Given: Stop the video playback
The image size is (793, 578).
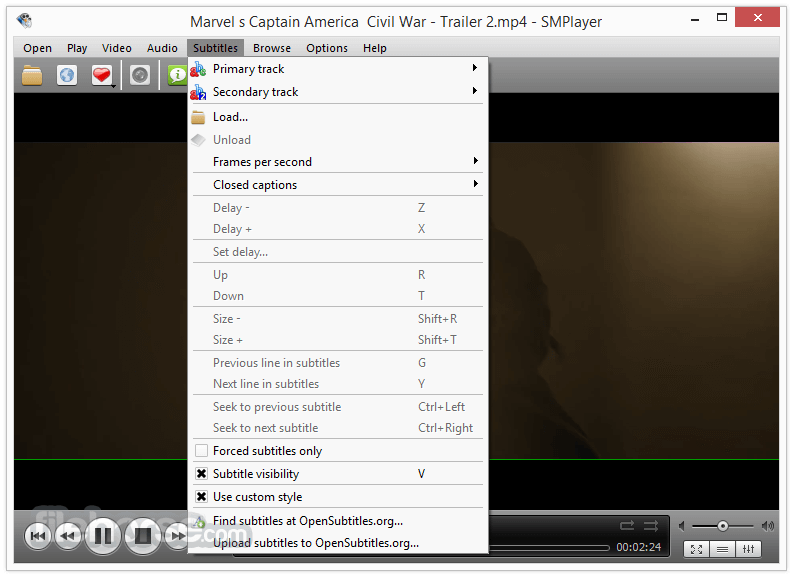Looking at the screenshot, I should pyautogui.click(x=143, y=536).
